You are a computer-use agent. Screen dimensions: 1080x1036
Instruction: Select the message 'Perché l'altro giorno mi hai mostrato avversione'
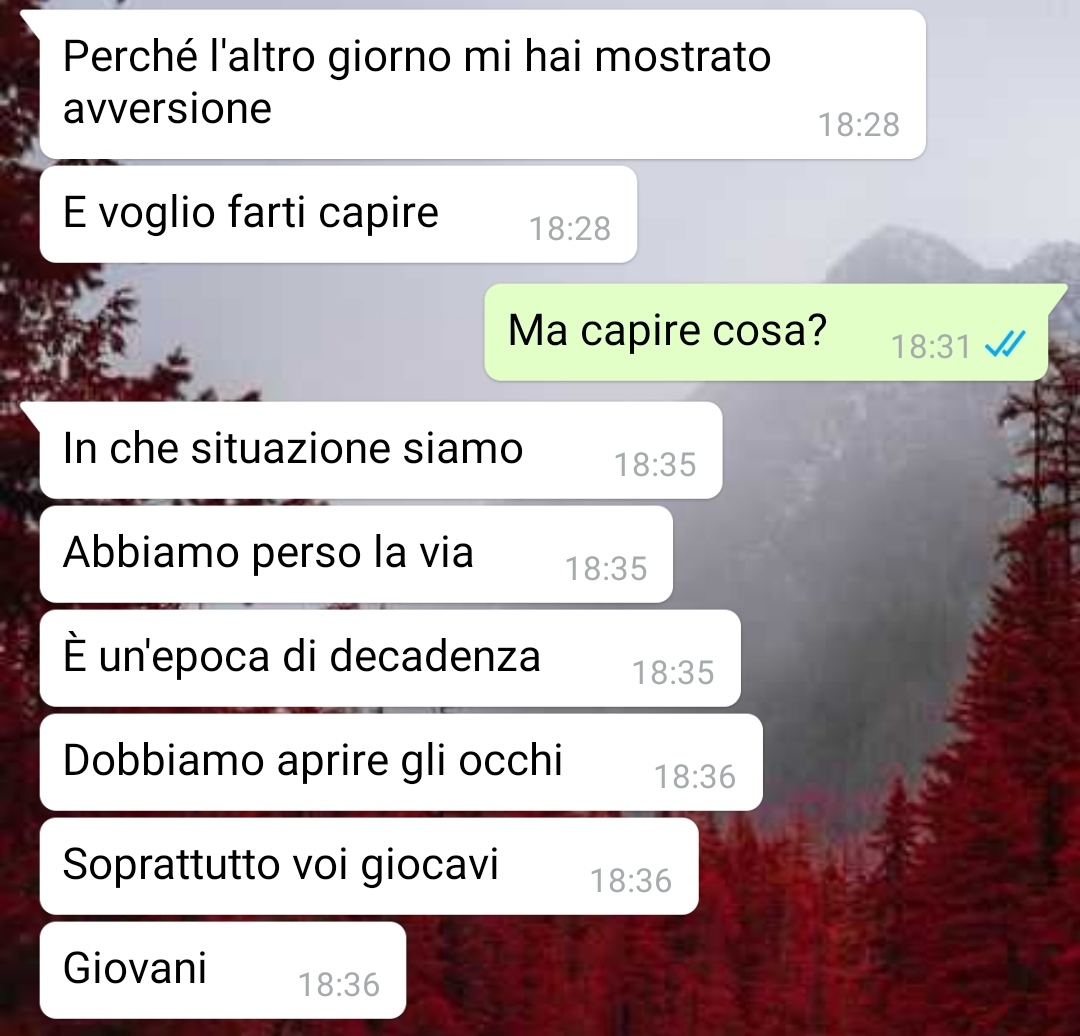[482, 85]
